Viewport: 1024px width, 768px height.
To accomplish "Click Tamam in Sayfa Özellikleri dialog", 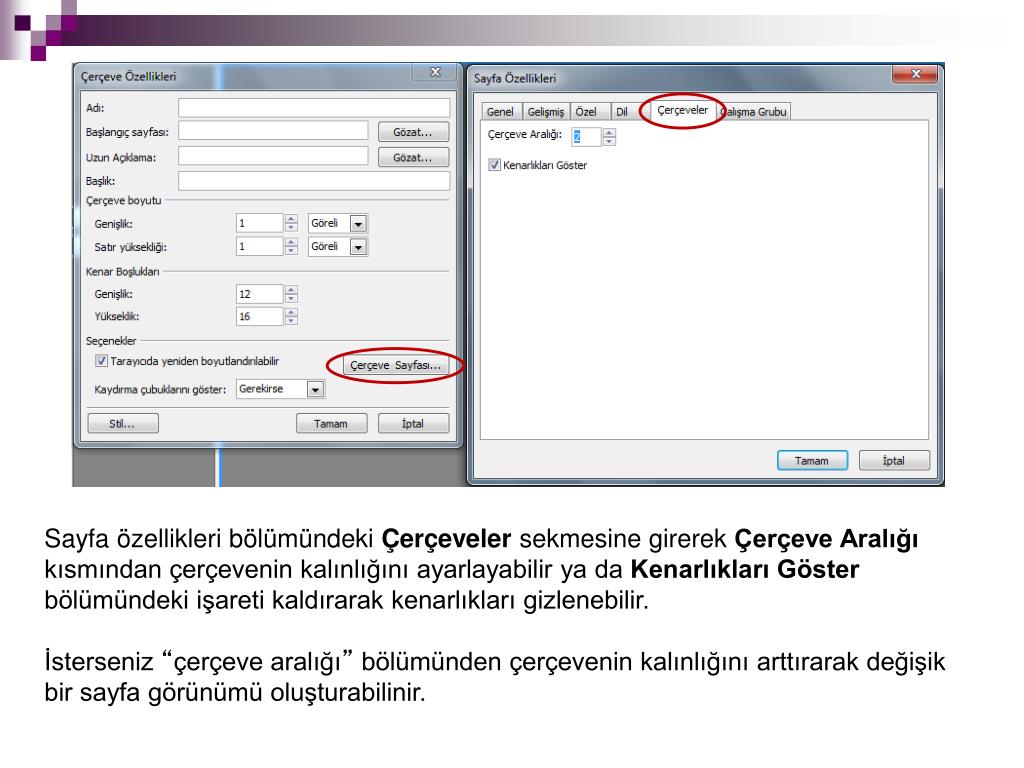I will pyautogui.click(x=812, y=460).
